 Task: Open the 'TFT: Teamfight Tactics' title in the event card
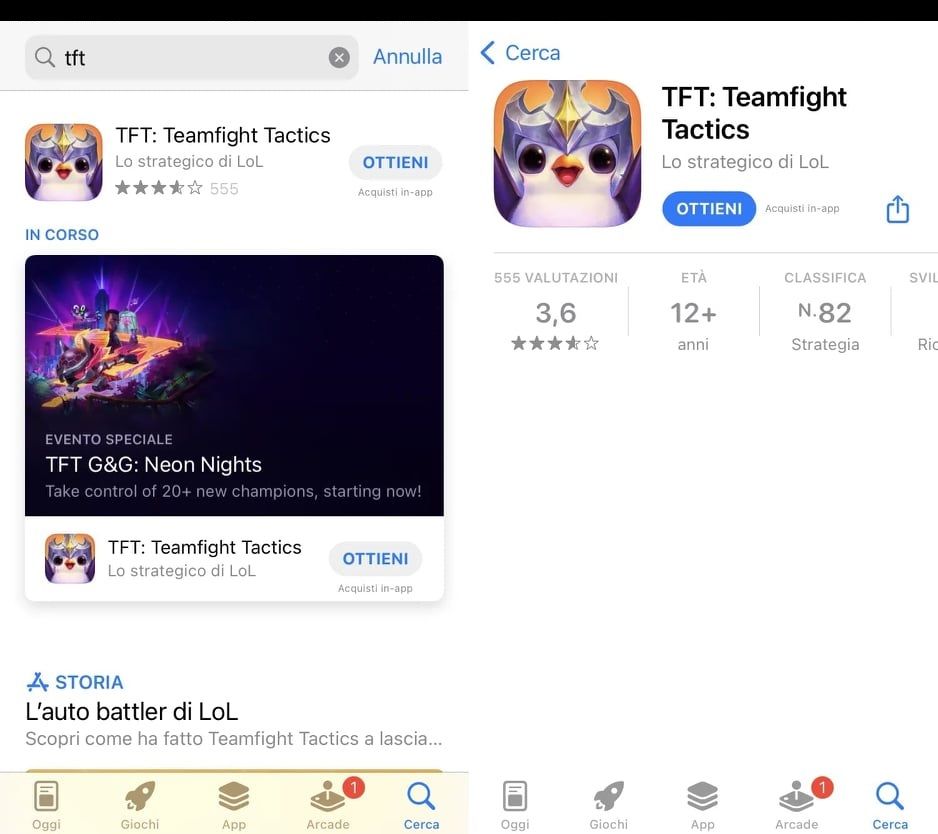click(205, 547)
